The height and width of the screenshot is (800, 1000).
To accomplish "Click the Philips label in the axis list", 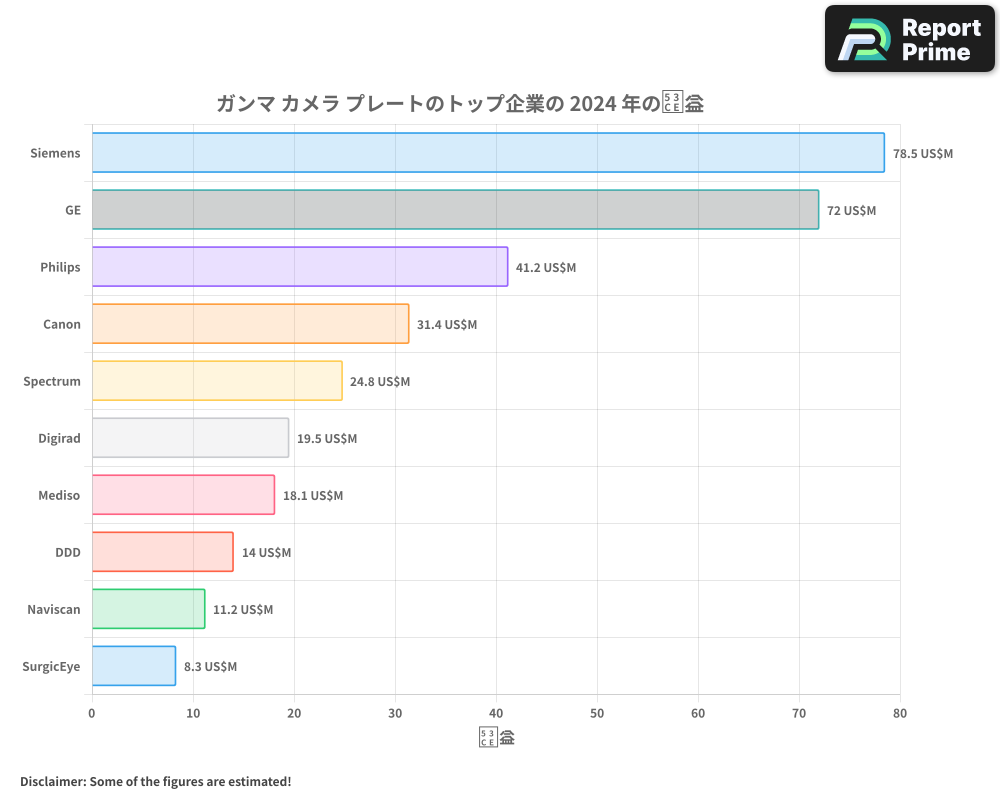I will point(61,267).
